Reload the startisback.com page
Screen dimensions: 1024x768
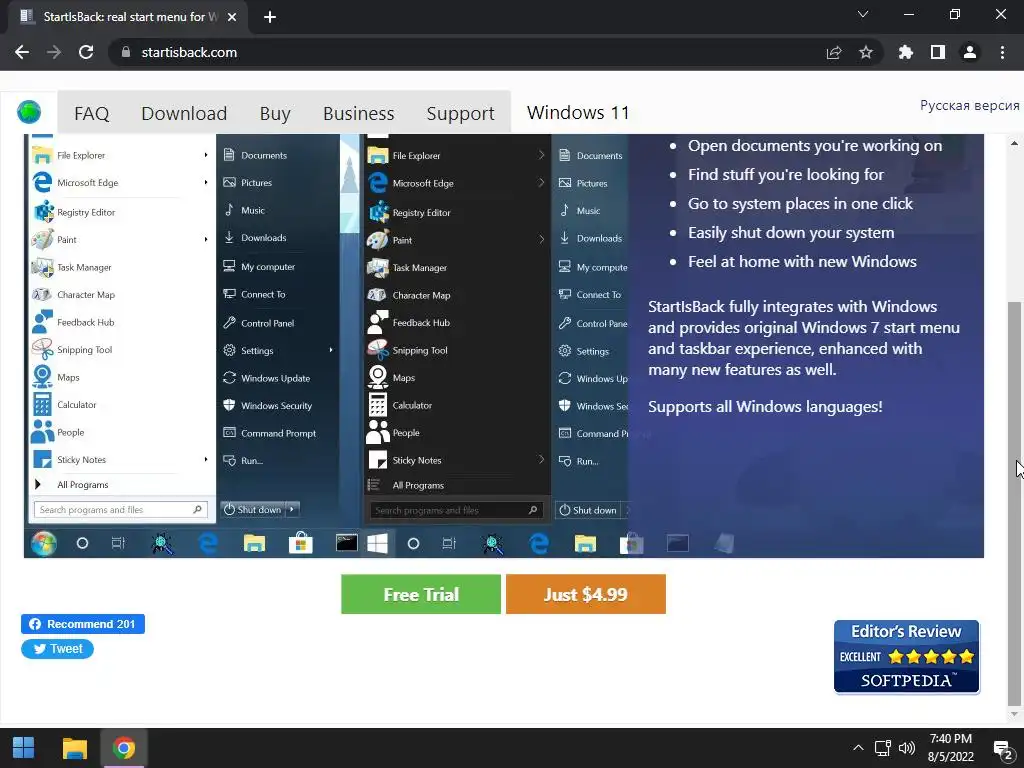tap(86, 52)
